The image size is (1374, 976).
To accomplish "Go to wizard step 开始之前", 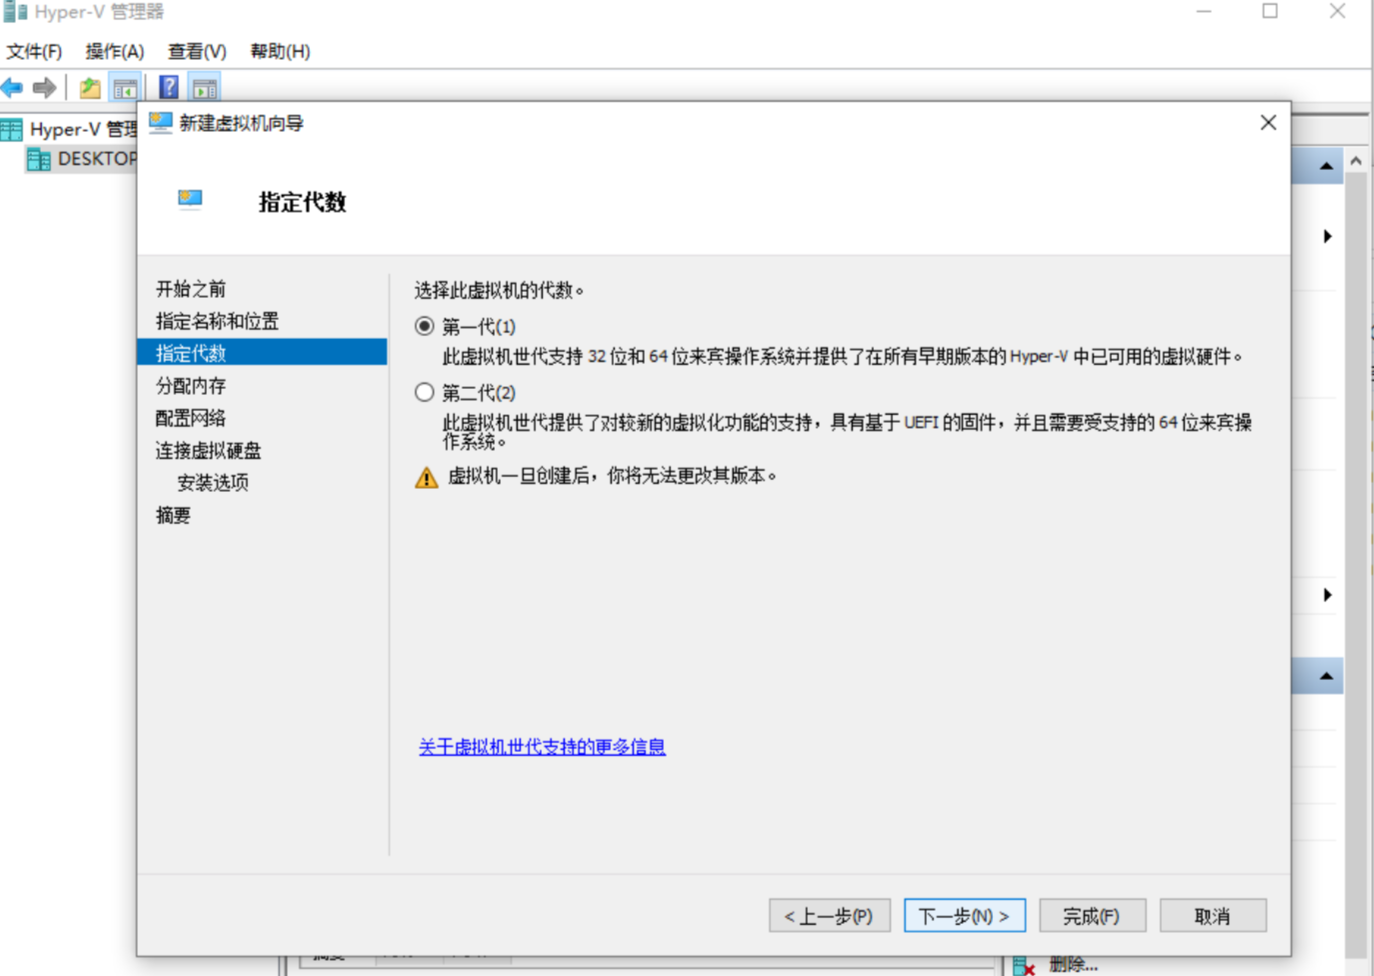I will coord(191,289).
